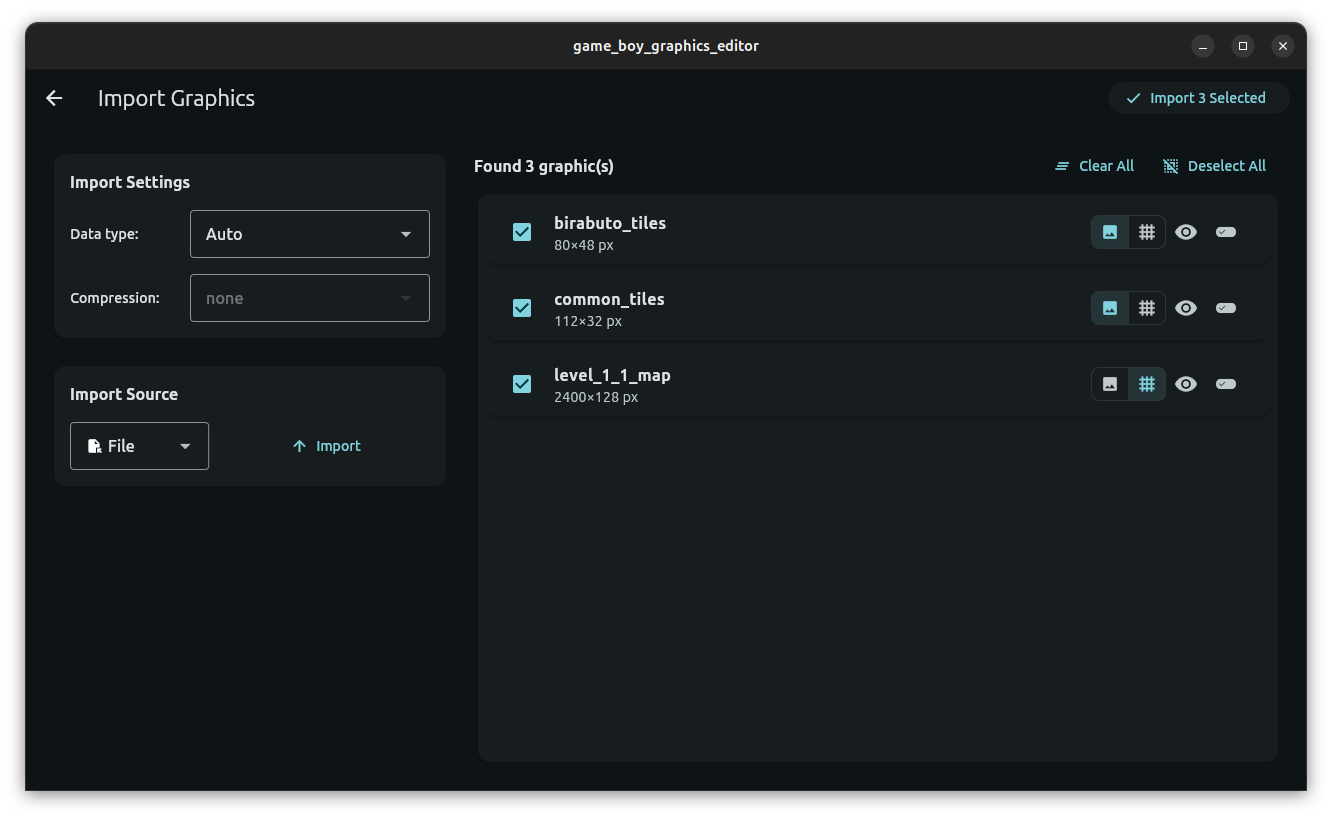The width and height of the screenshot is (1332, 819).
Task: Go back using the arrow beside Import Graphics
Action: pyautogui.click(x=54, y=98)
